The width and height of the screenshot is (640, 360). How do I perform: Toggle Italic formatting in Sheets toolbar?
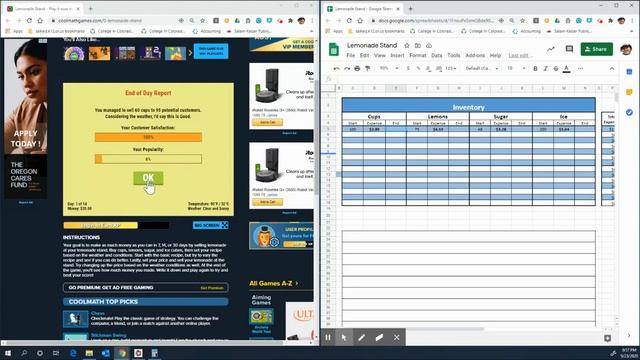click(x=545, y=69)
